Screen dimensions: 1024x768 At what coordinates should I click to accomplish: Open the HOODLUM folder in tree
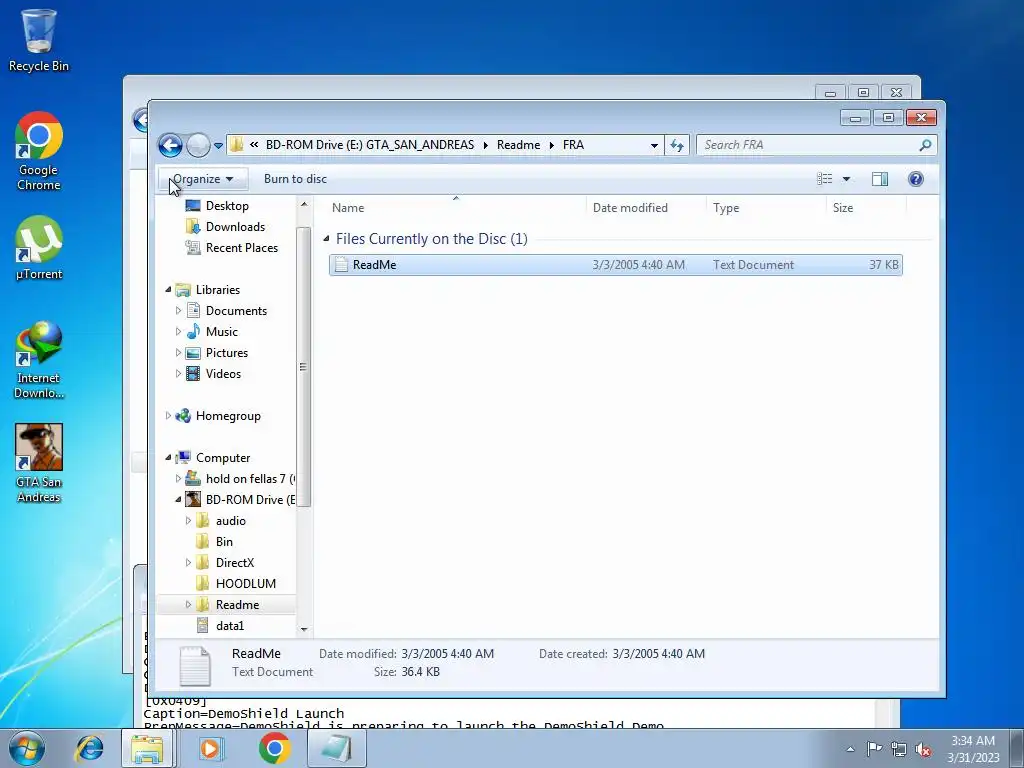click(x=245, y=584)
